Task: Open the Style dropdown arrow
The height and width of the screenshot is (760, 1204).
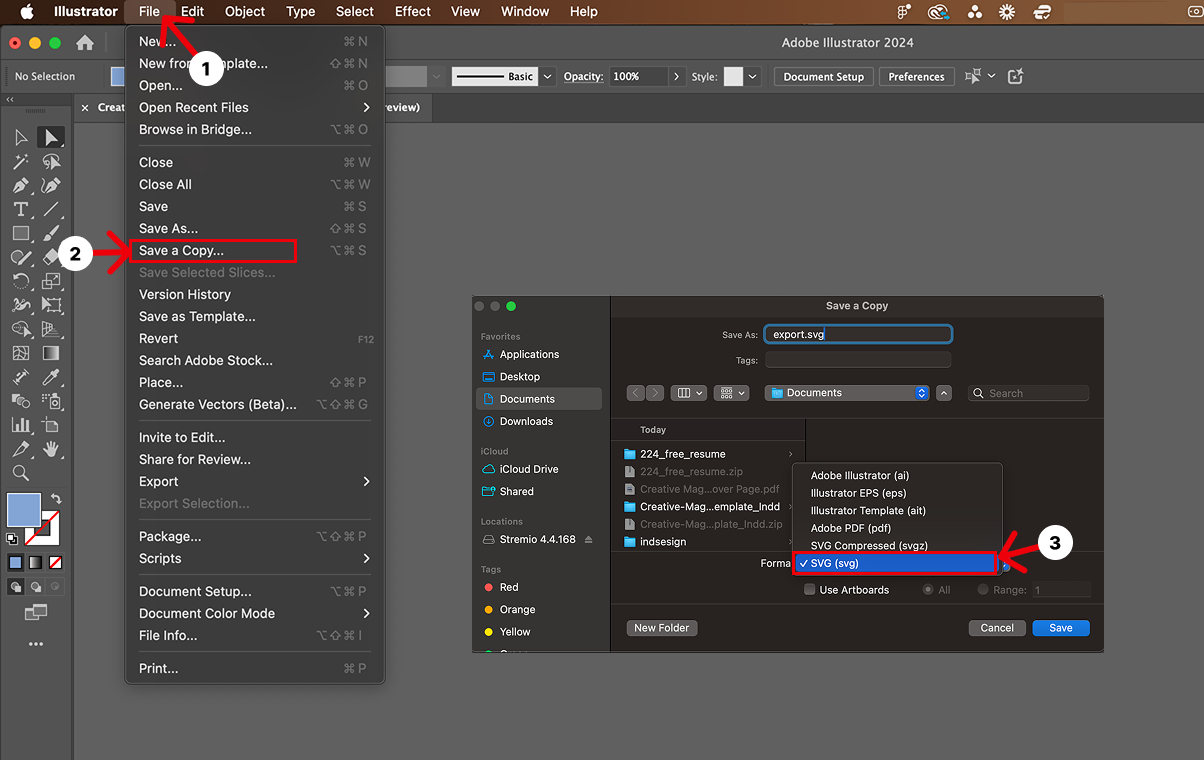Action: [753, 76]
